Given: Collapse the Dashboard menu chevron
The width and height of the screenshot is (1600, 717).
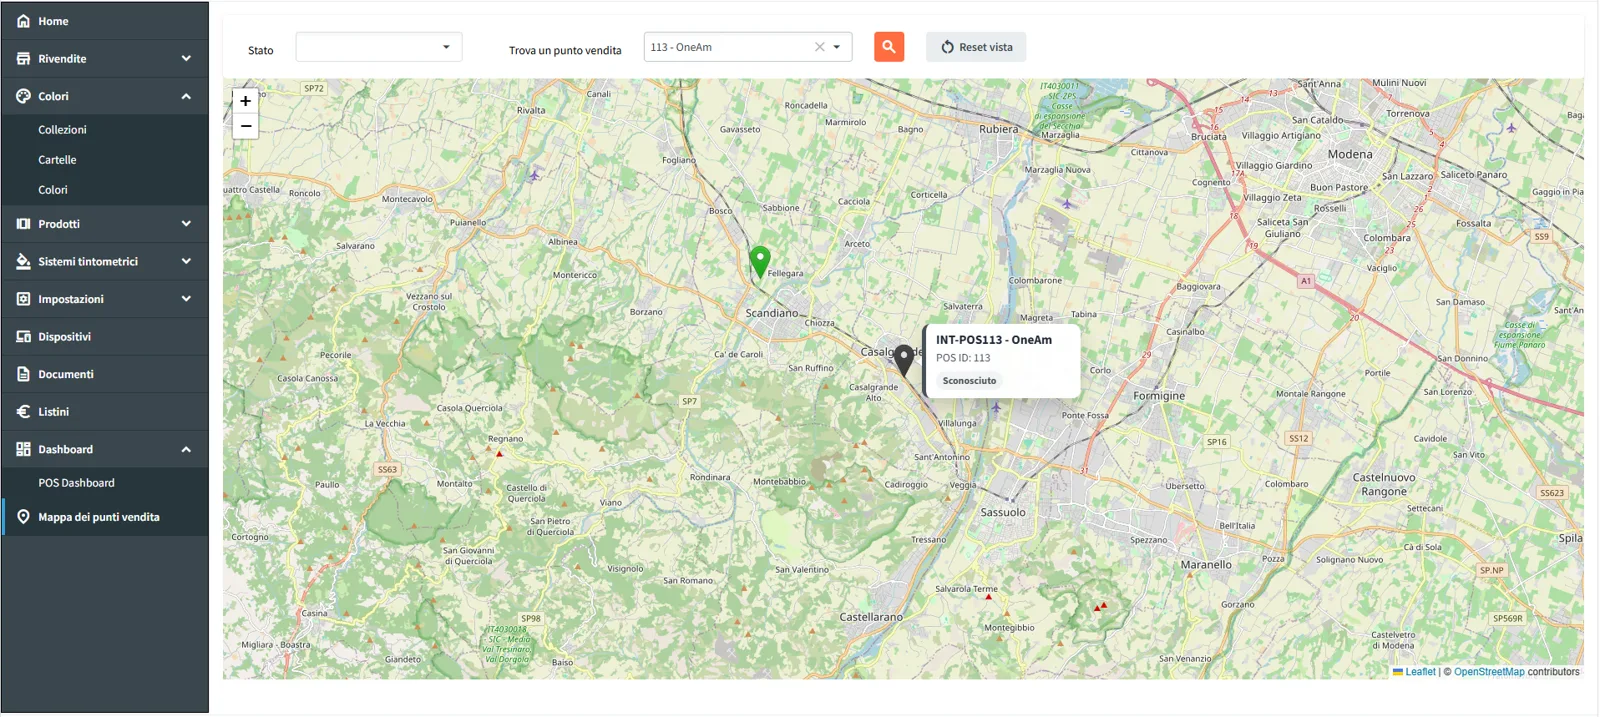Looking at the screenshot, I should pos(186,449).
